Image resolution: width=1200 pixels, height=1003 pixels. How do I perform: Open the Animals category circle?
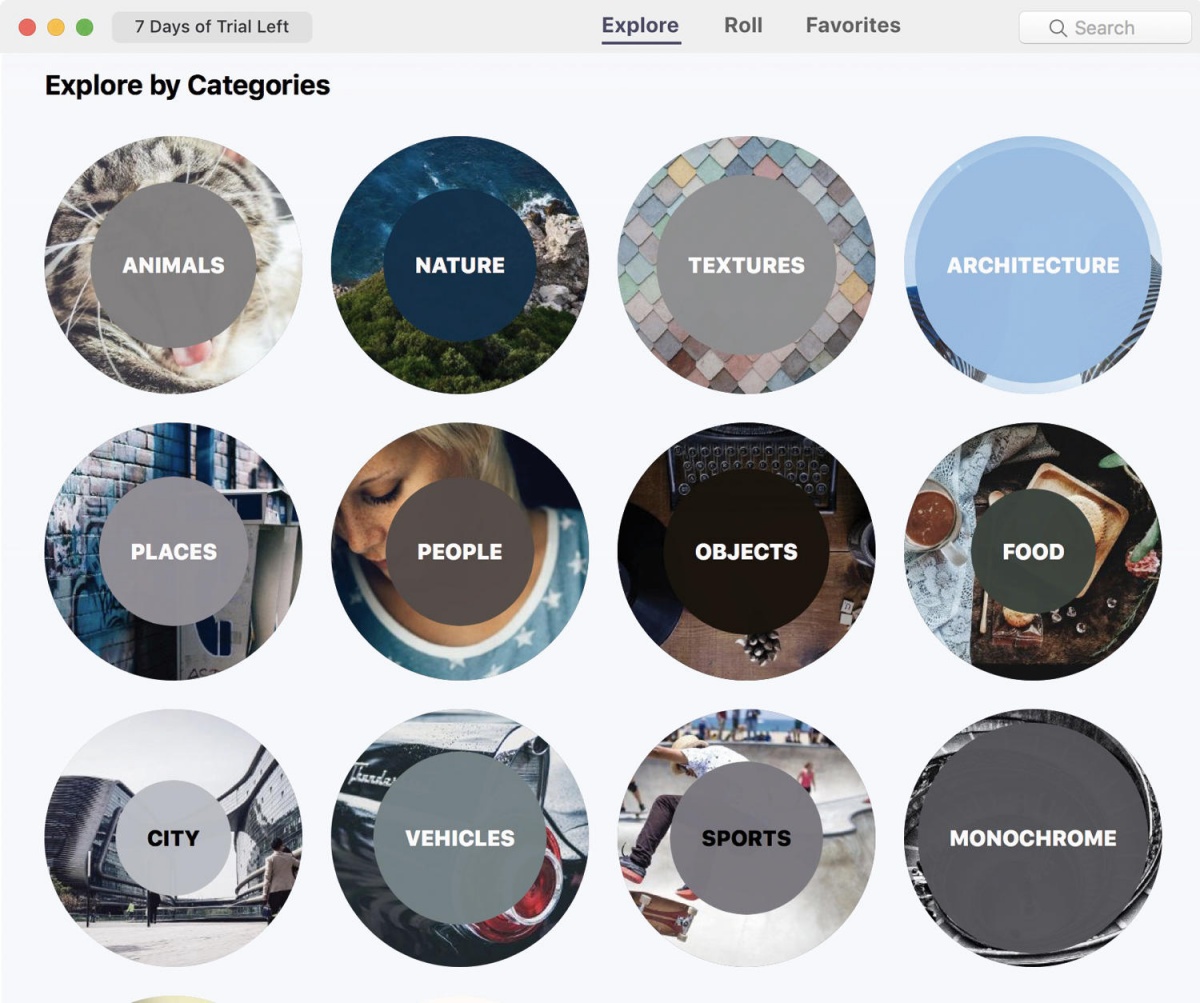(173, 265)
